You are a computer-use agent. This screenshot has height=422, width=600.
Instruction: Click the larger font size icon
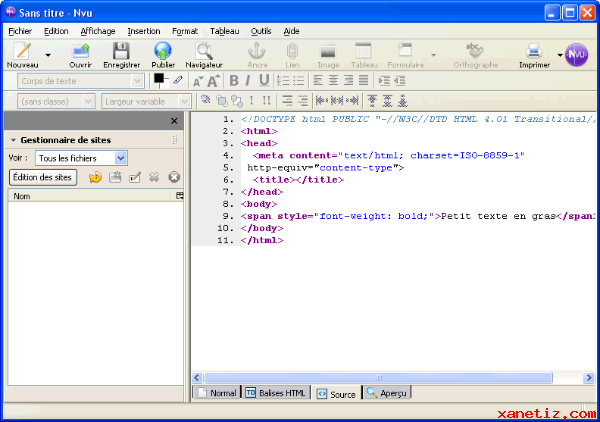tap(213, 81)
